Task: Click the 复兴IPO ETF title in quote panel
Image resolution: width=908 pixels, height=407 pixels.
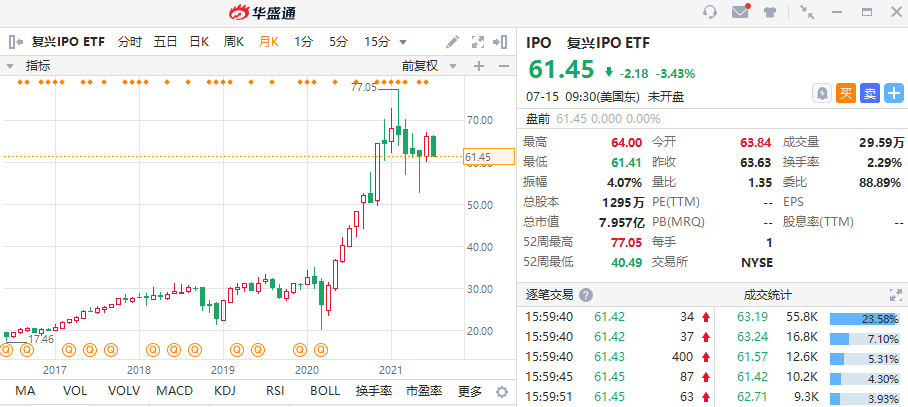Action: point(608,42)
